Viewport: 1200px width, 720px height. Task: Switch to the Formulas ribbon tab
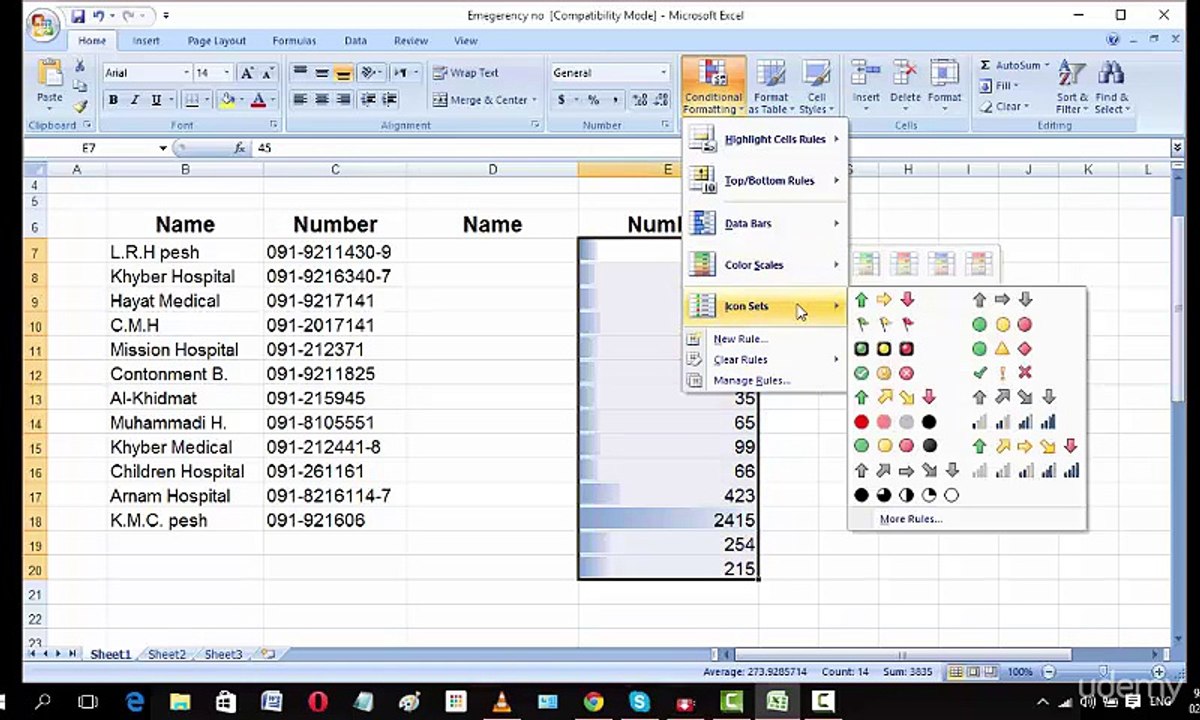pos(294,41)
